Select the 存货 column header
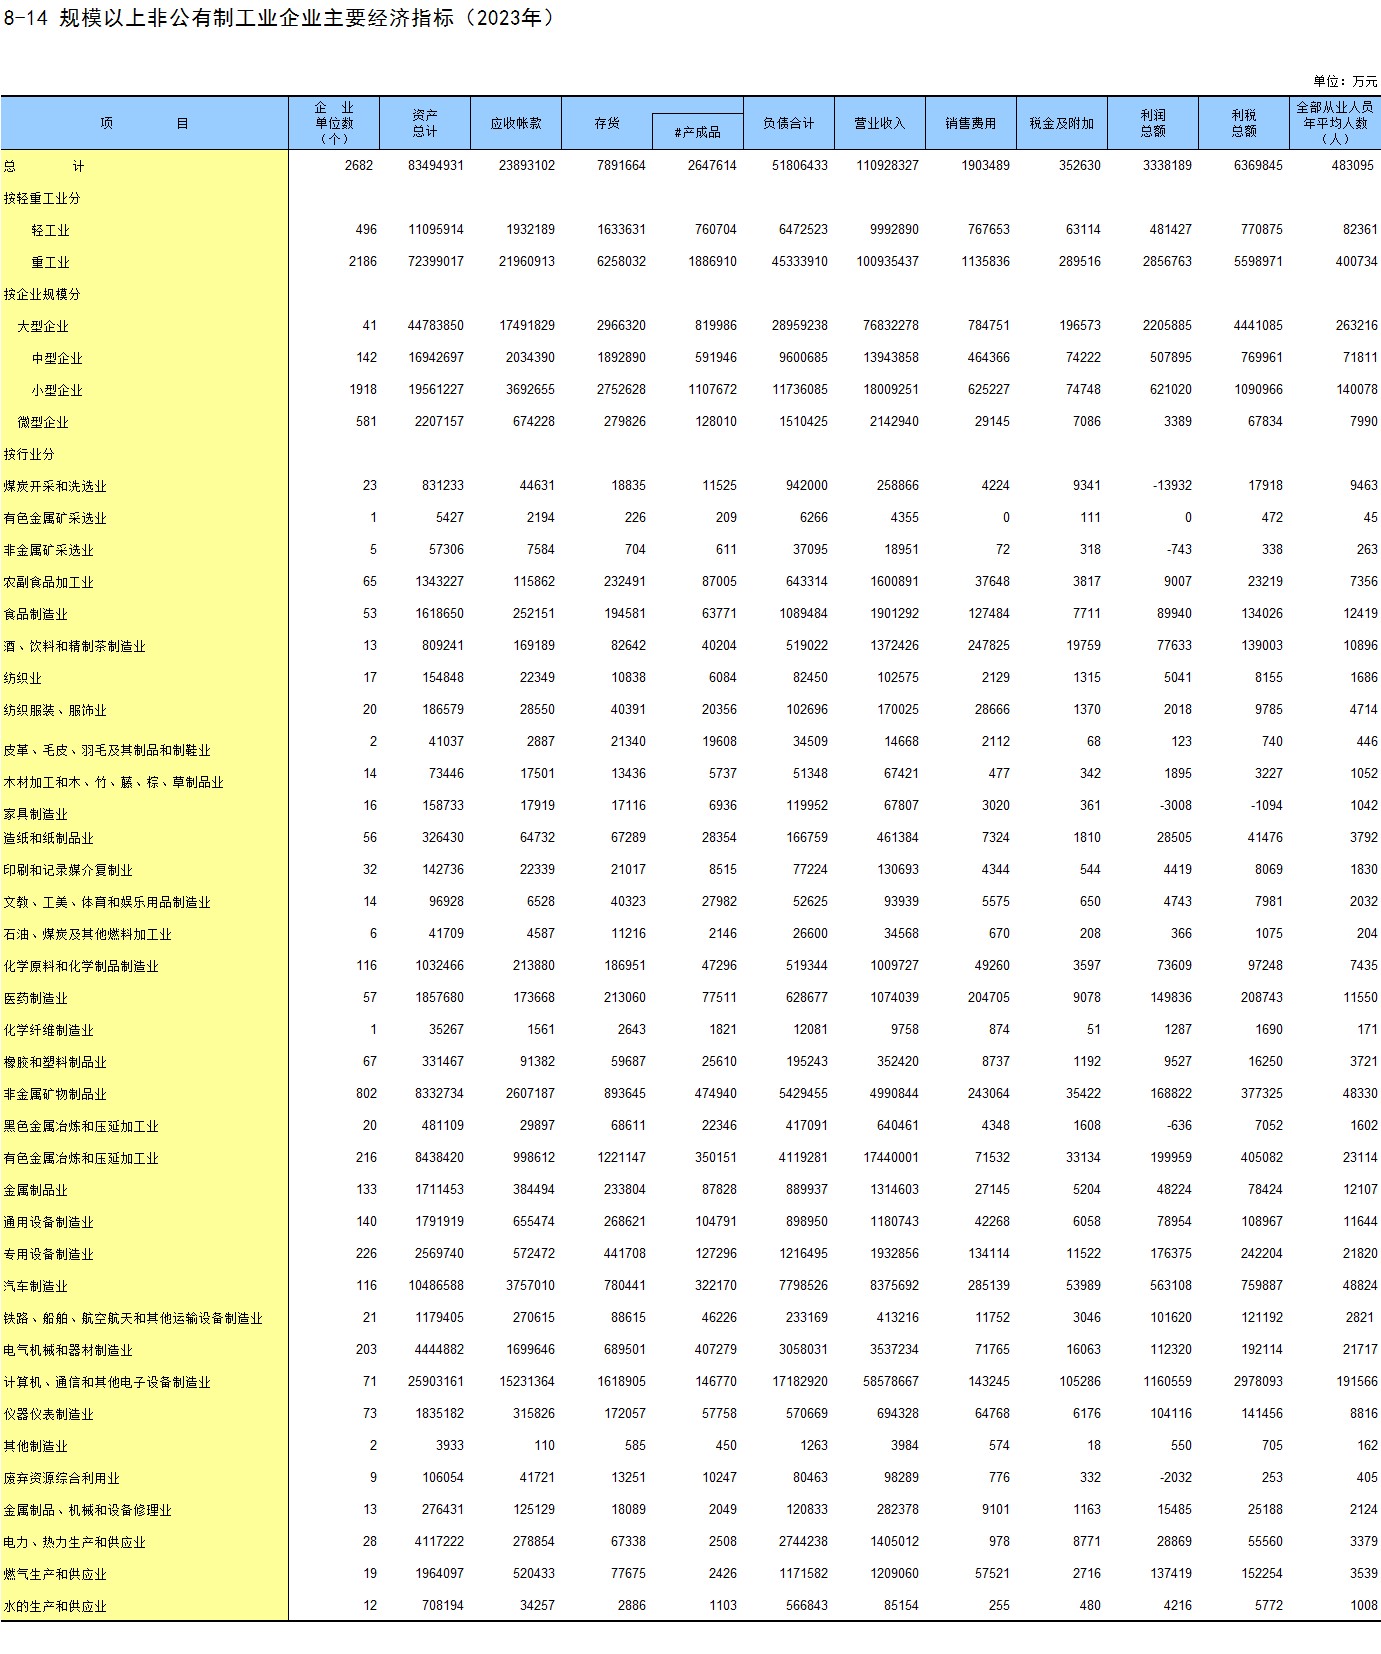 [x=607, y=123]
